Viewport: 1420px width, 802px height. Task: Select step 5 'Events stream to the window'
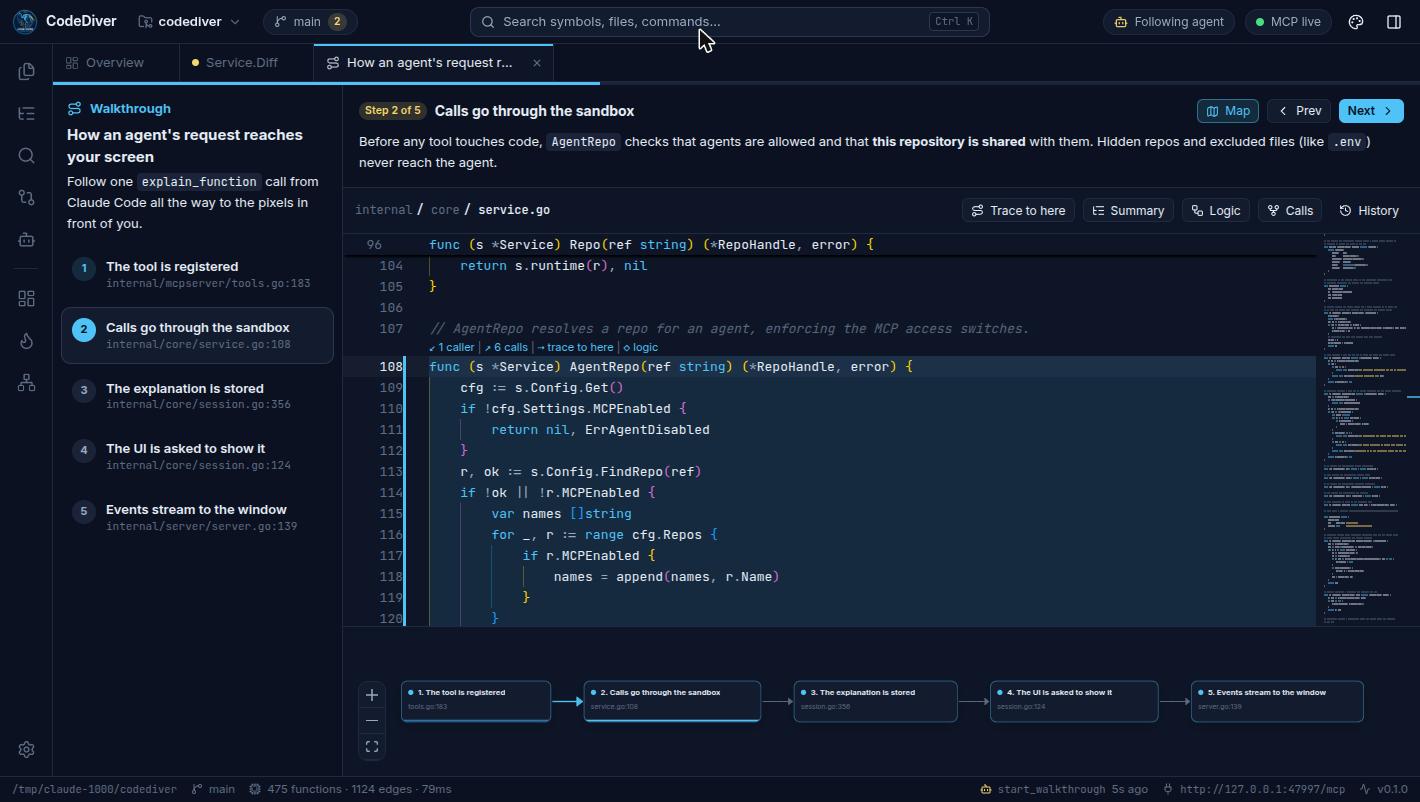coord(197,517)
